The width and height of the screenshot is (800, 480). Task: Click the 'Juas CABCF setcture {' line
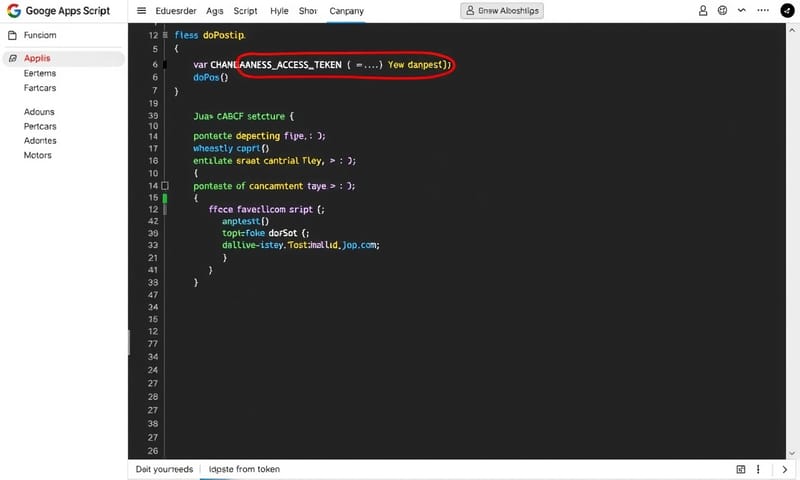coord(243,116)
